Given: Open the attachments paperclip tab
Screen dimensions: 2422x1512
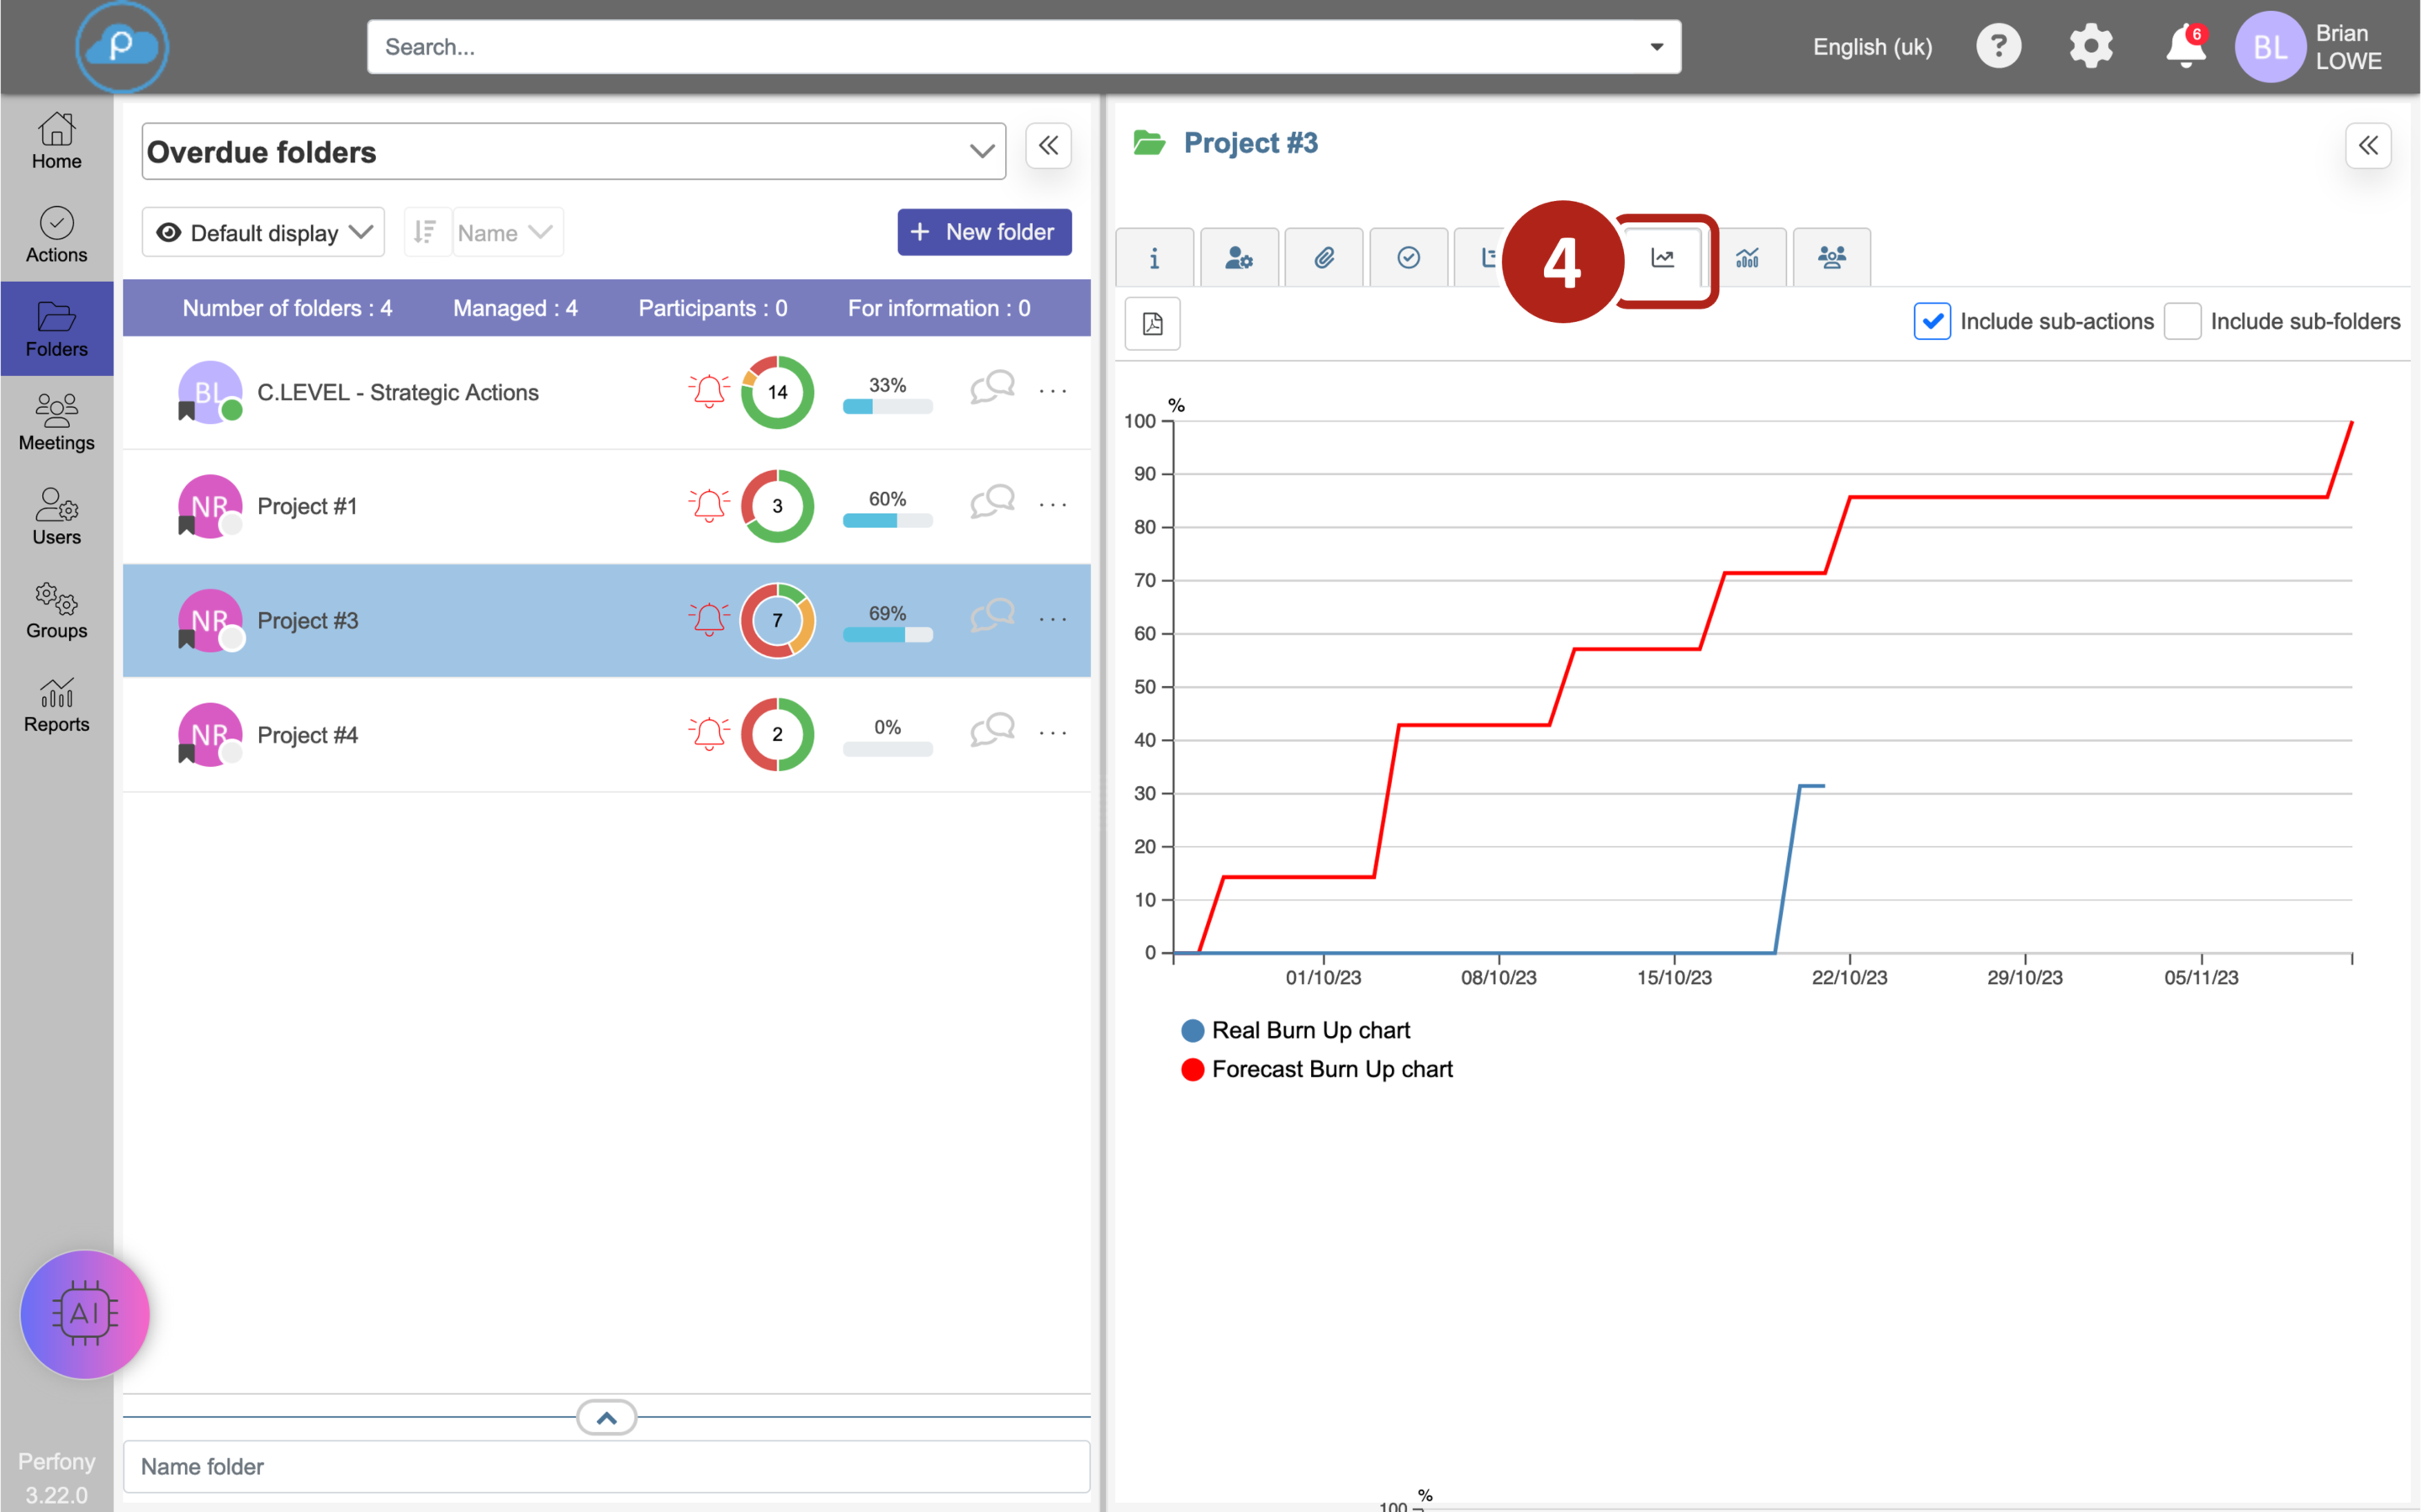Looking at the screenshot, I should point(1324,258).
